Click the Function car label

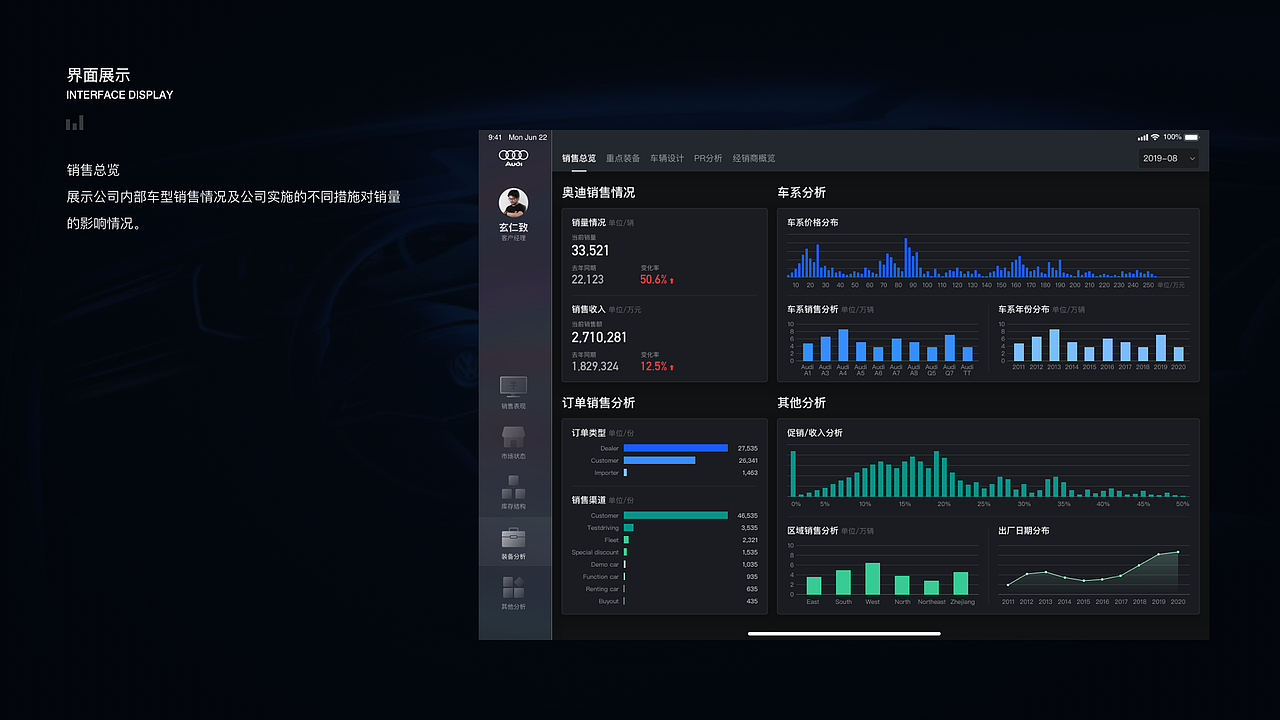(x=601, y=577)
